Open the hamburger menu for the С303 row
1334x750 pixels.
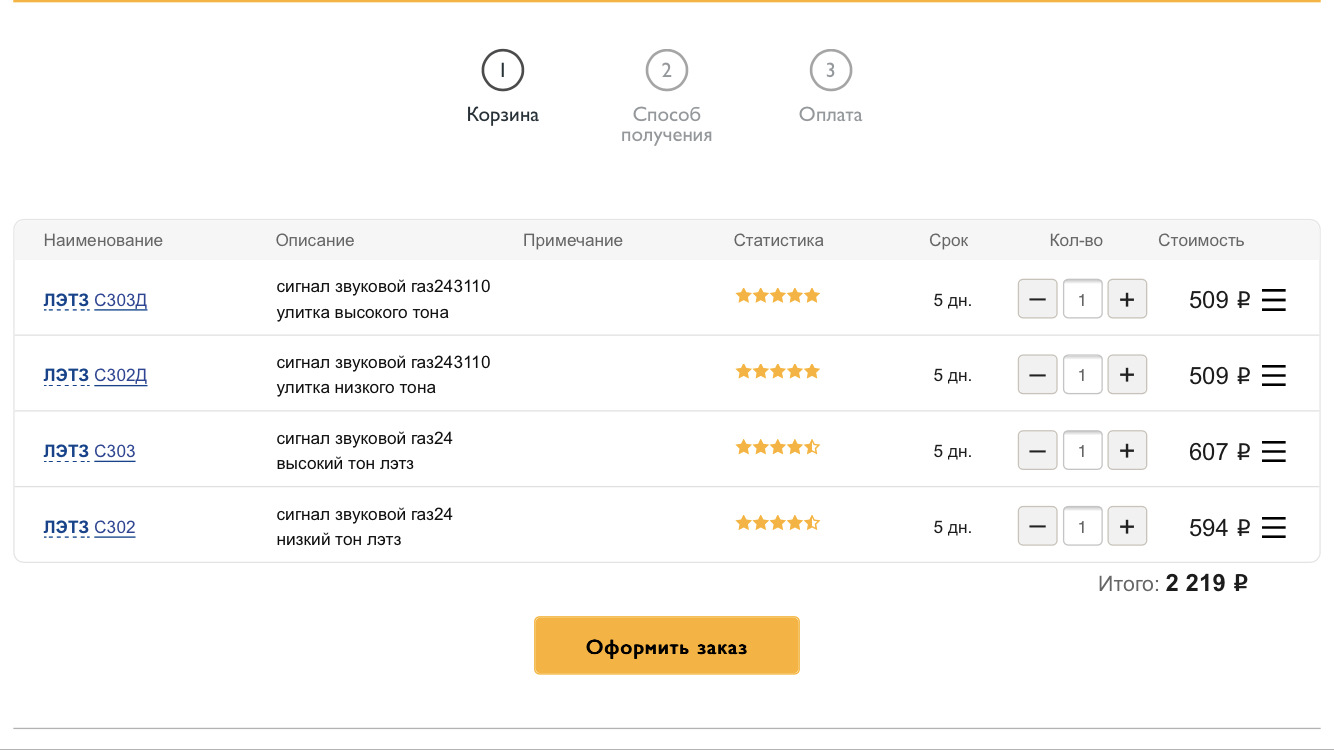(x=1273, y=452)
